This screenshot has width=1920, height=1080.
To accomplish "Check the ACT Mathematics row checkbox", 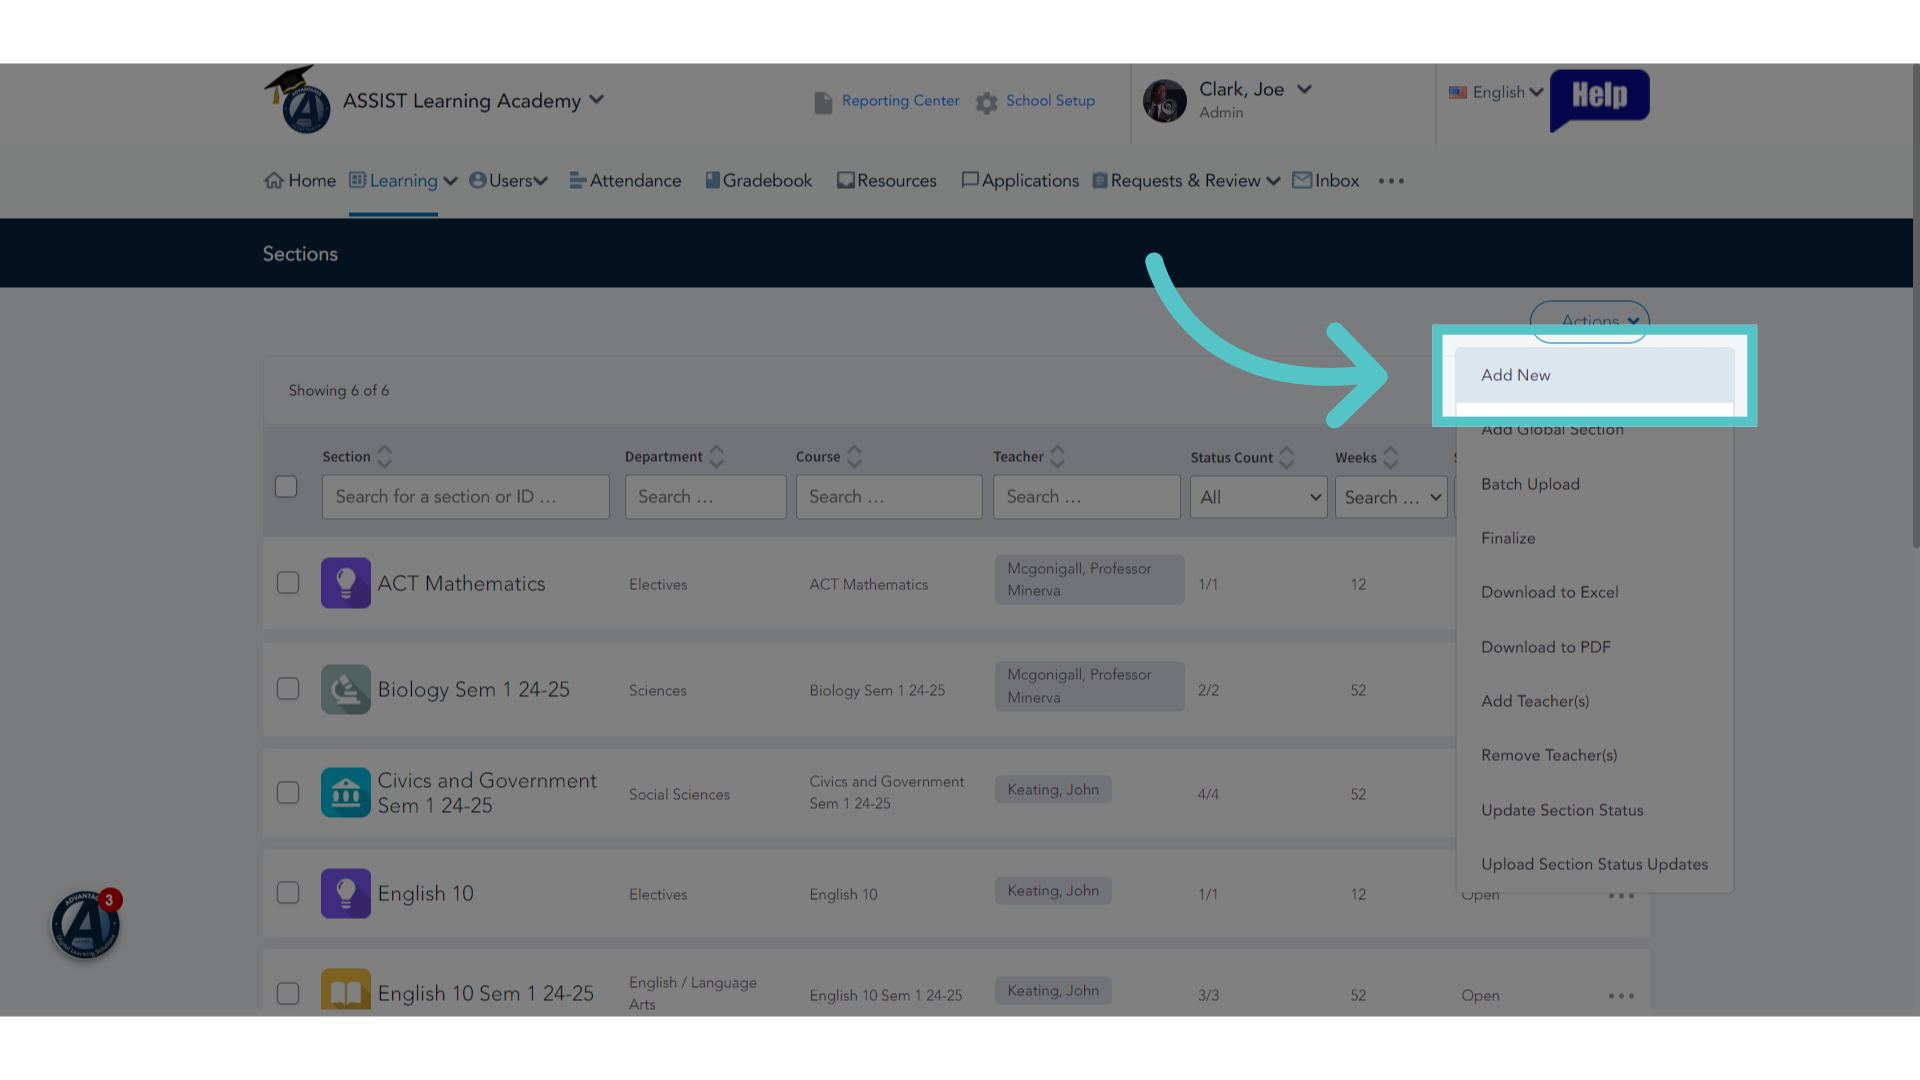I will pos(288,583).
